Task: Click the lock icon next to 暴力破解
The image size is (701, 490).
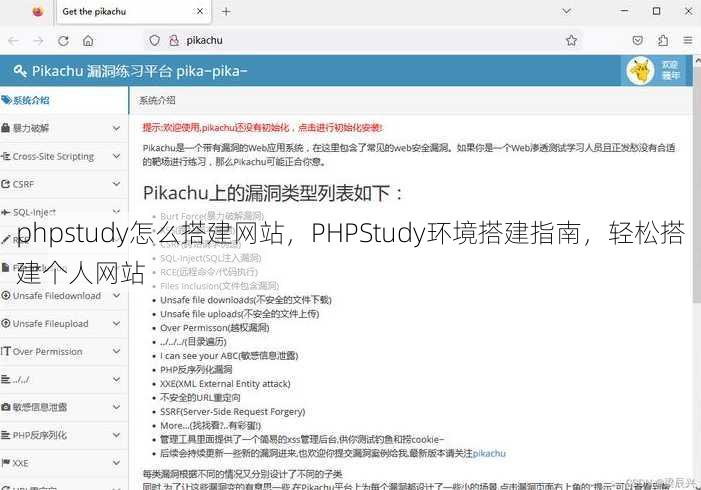Action: [5, 128]
